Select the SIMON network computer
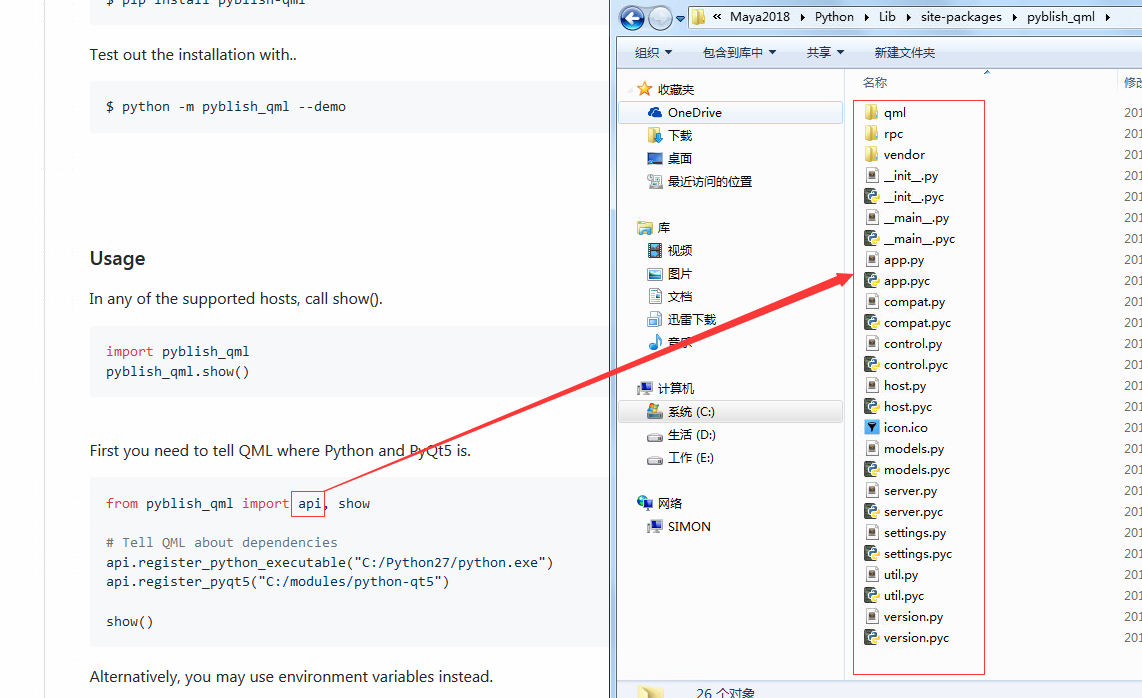The width and height of the screenshot is (1142, 698). [x=679, y=526]
